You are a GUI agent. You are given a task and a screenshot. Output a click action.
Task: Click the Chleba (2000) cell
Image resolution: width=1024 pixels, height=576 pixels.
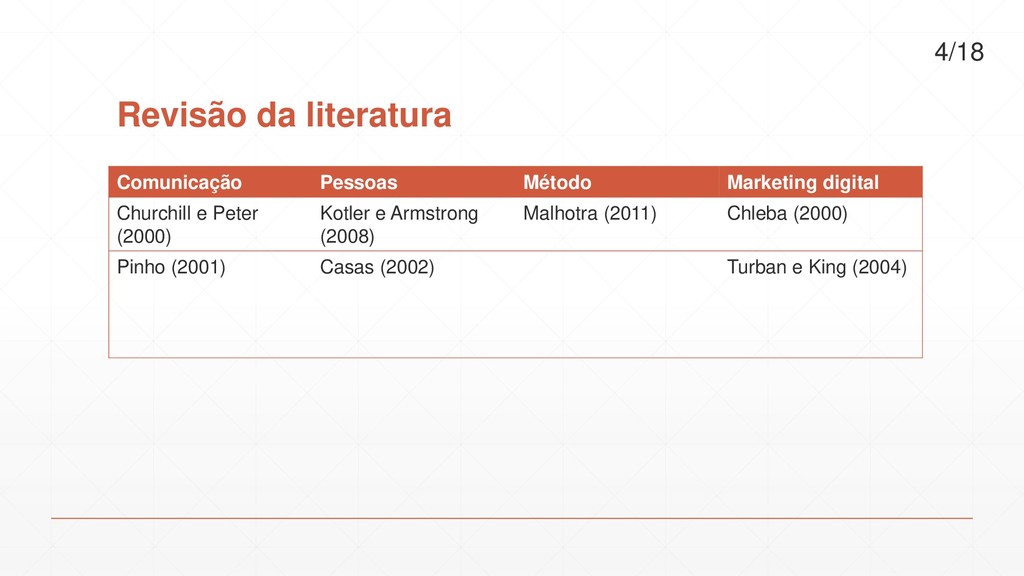[821, 224]
